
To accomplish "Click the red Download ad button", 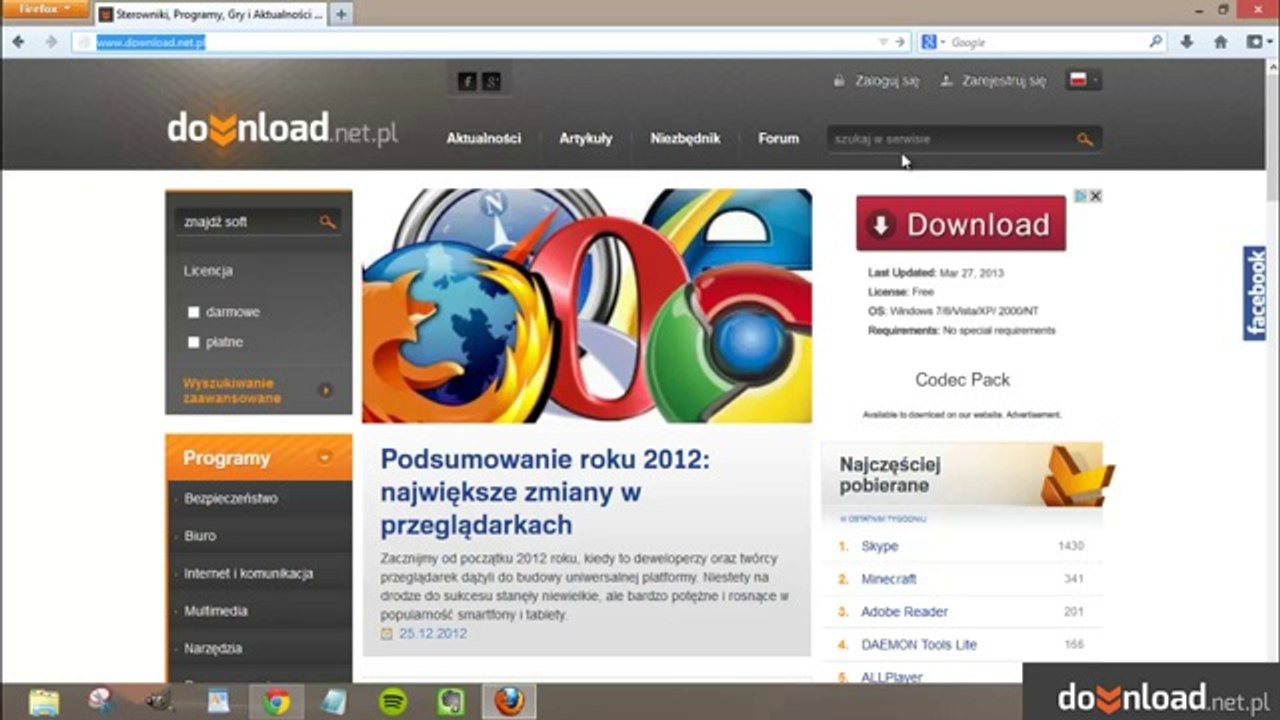I will click(961, 223).
